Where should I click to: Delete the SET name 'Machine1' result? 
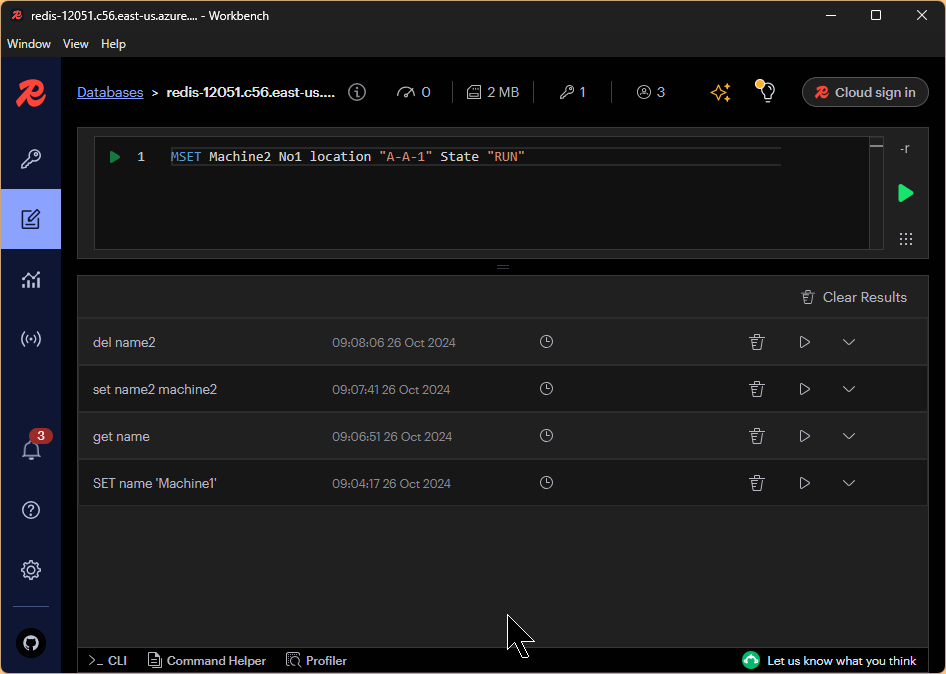click(757, 483)
